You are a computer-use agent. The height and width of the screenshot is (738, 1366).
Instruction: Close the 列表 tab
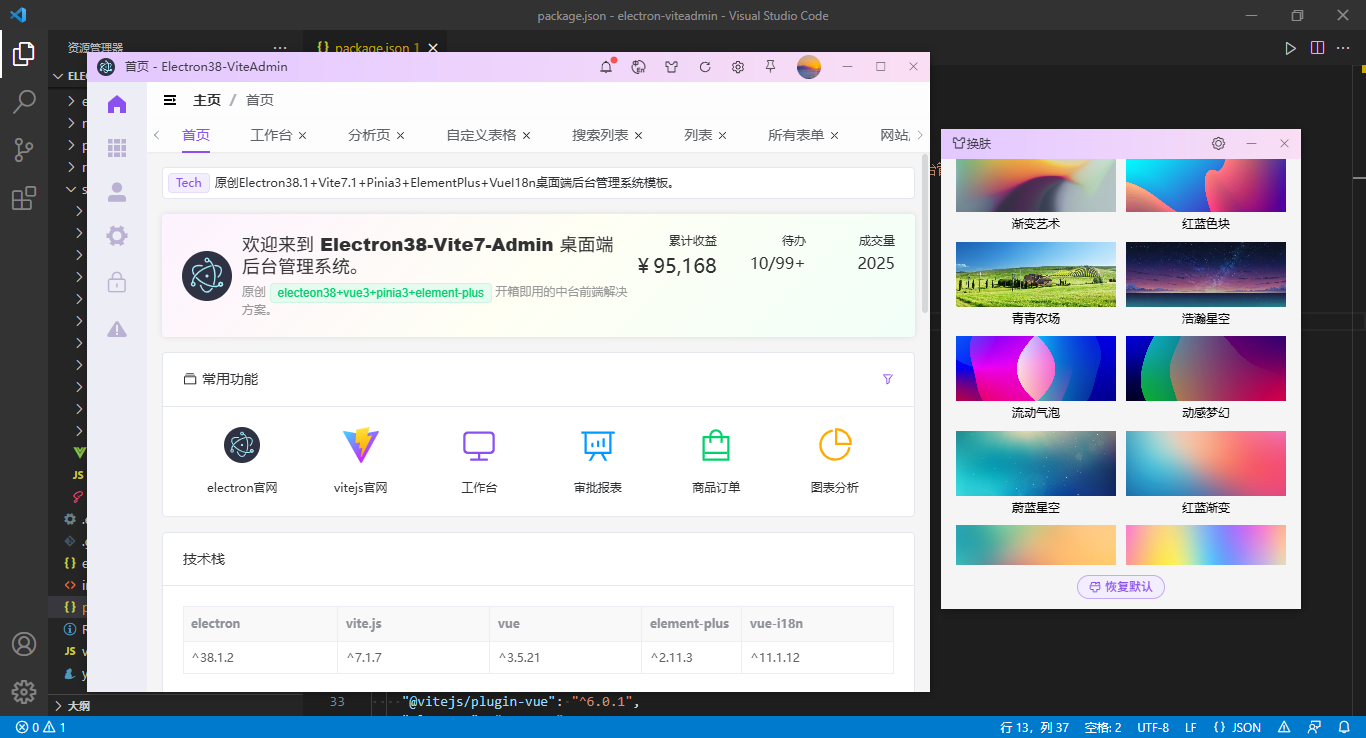(x=722, y=135)
